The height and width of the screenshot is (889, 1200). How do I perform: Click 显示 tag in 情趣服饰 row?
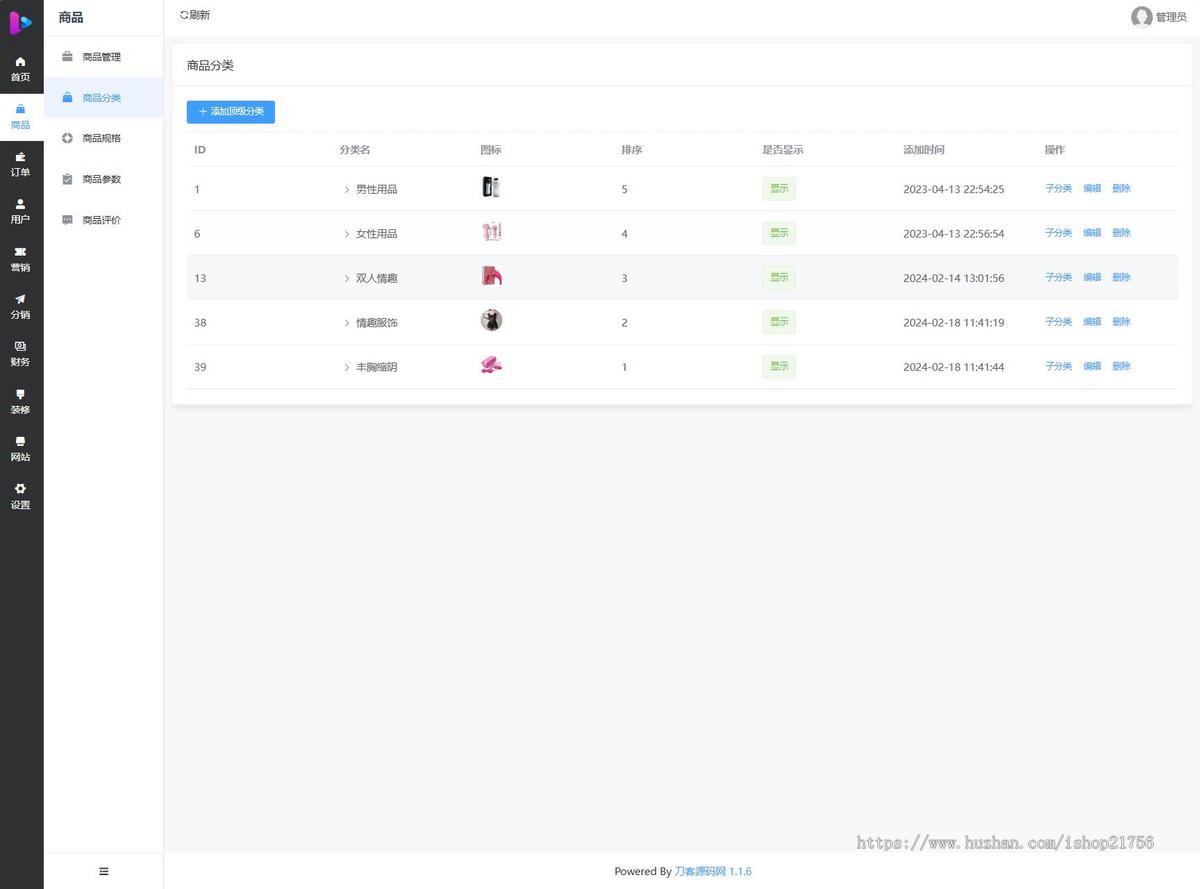[x=779, y=322]
